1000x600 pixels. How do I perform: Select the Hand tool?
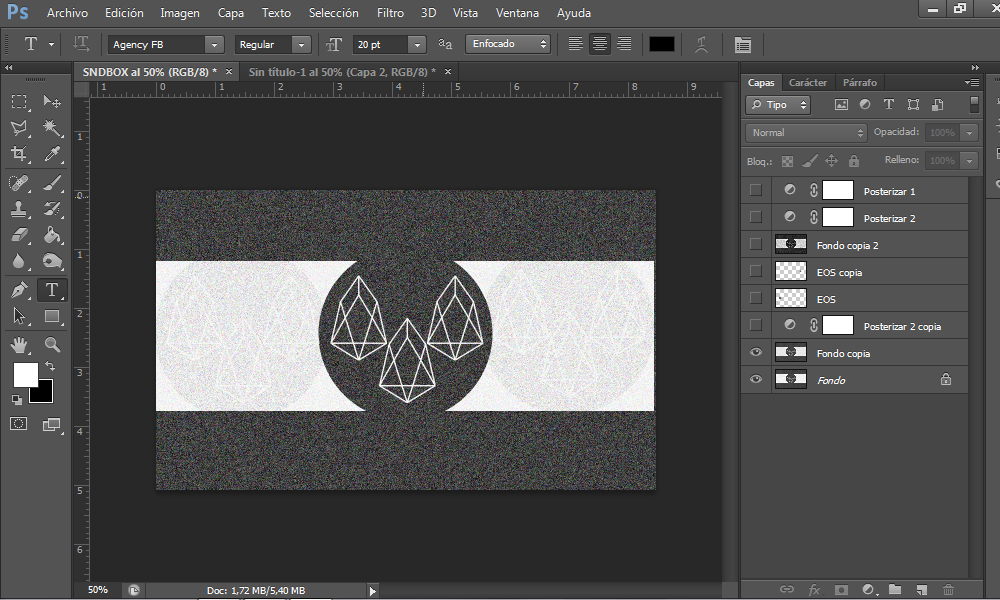(x=19, y=345)
